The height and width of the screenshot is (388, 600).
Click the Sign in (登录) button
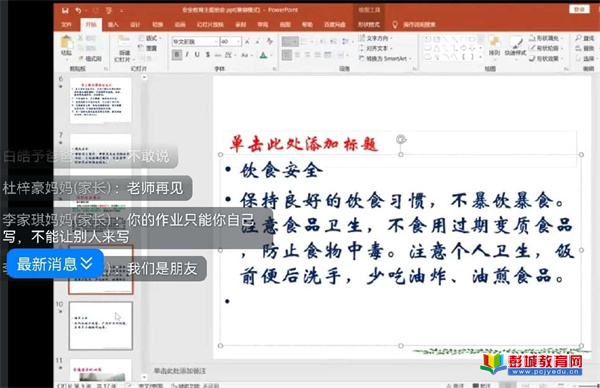coord(579,9)
